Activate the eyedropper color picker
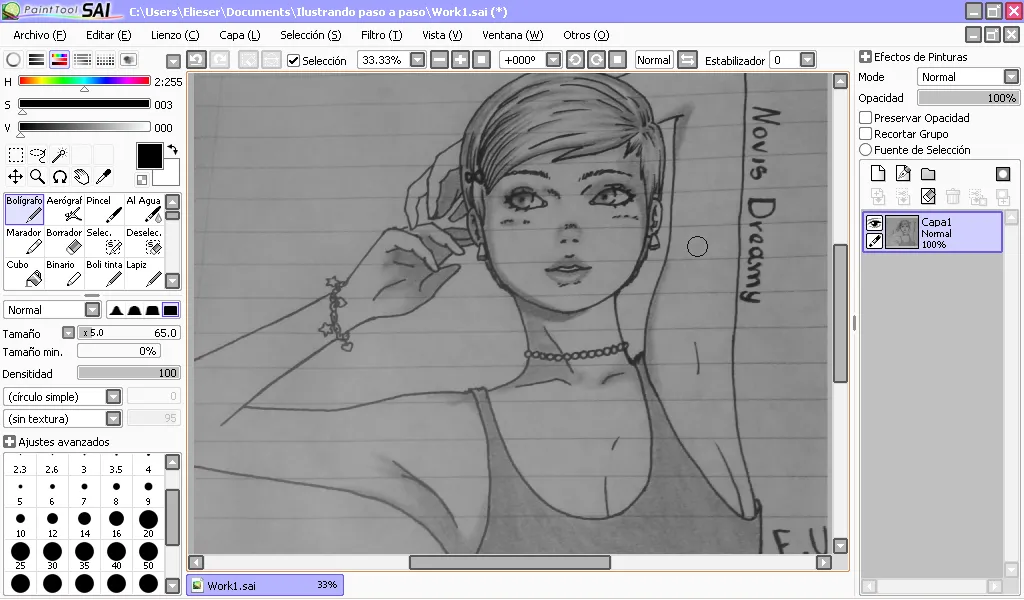 103,176
